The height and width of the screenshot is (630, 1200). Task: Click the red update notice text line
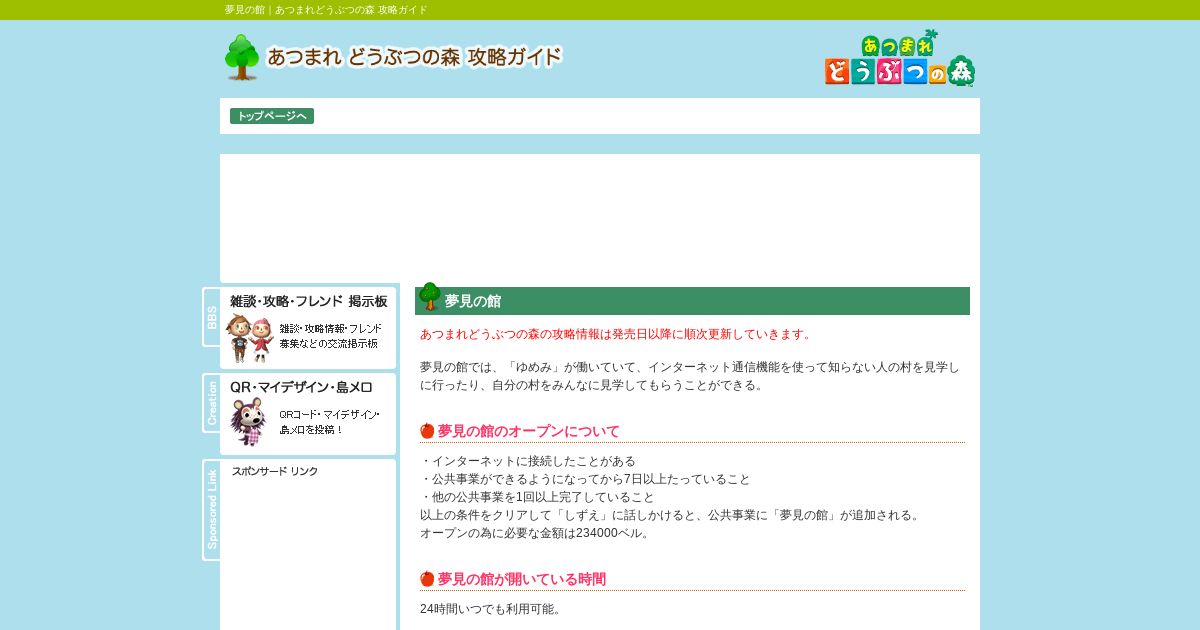tap(618, 334)
